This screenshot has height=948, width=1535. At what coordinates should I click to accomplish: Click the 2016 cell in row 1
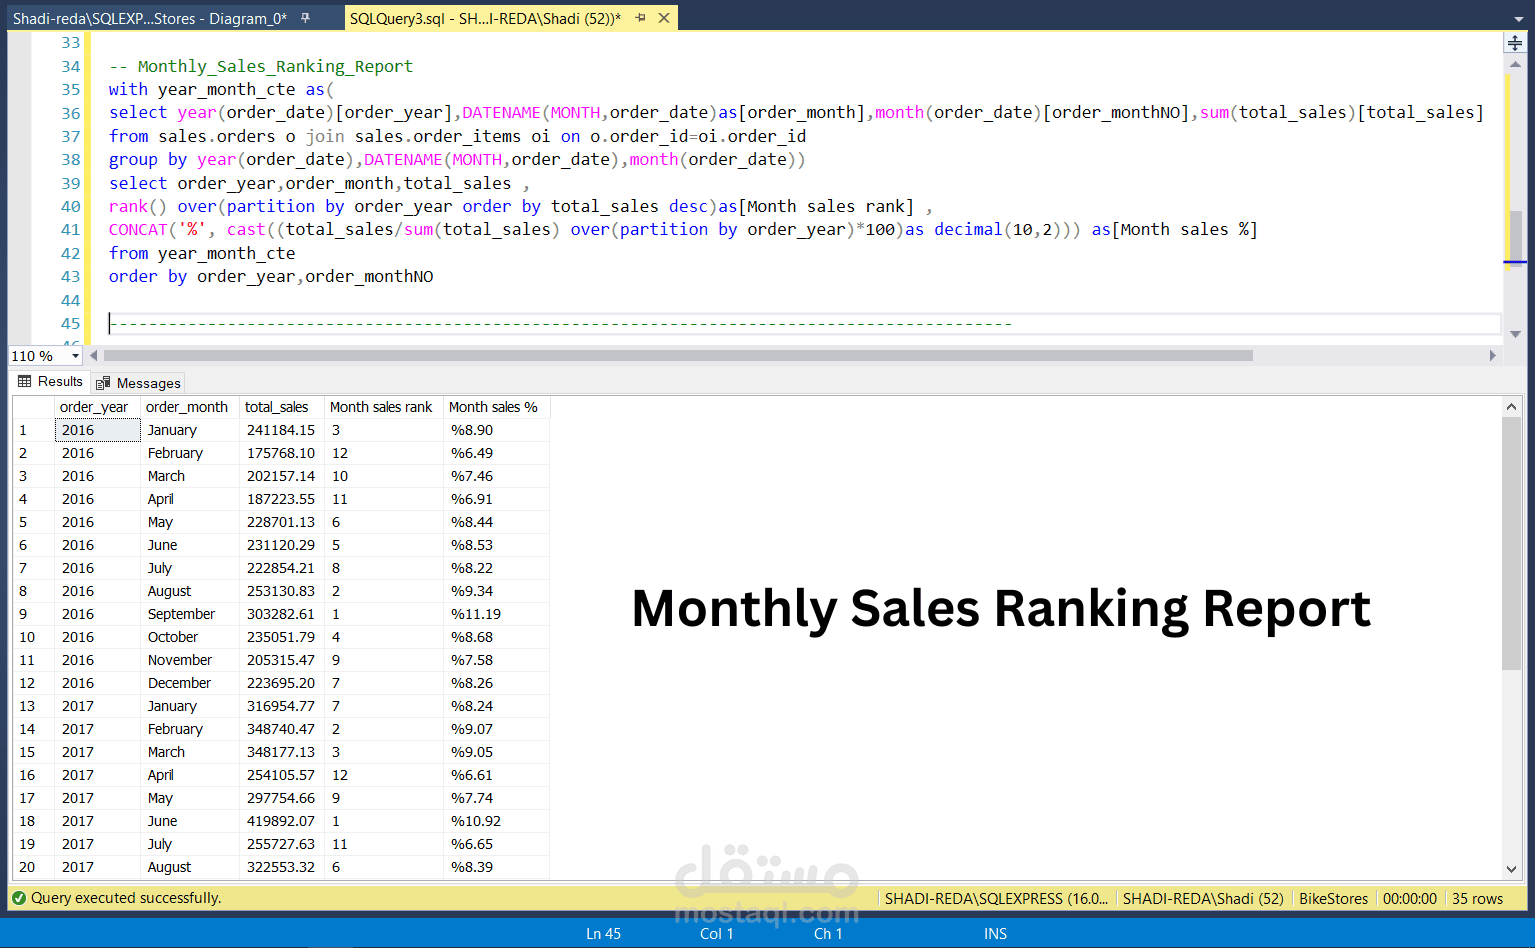[x=97, y=430]
